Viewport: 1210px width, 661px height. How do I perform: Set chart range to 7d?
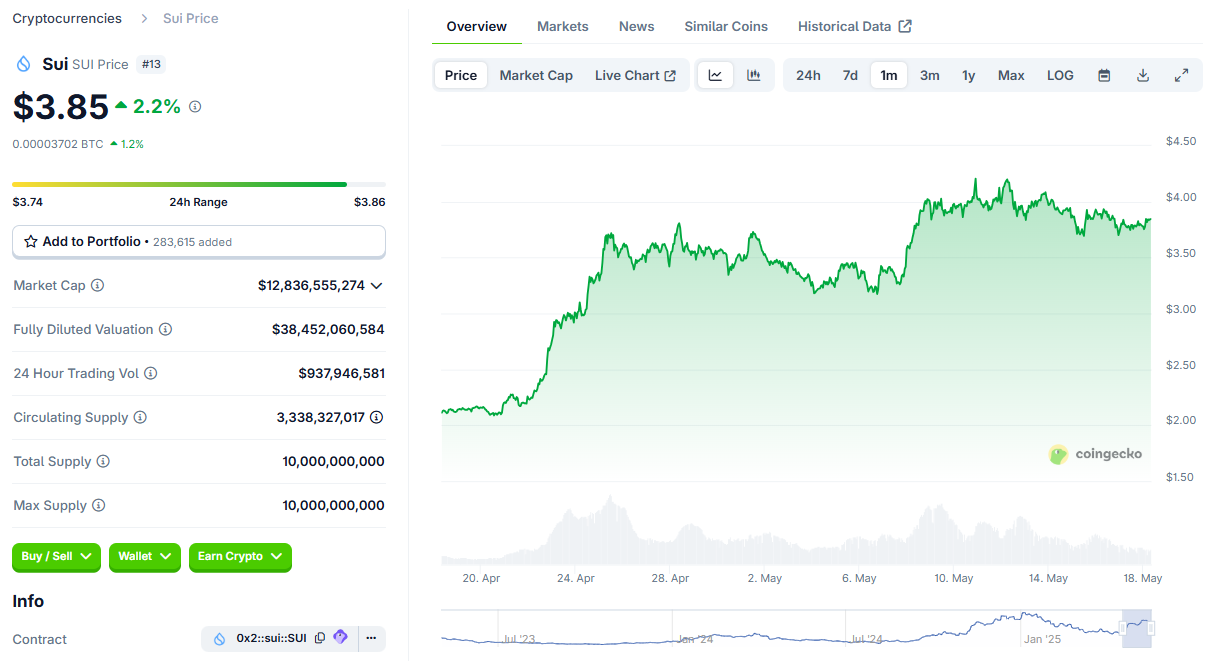pyautogui.click(x=850, y=75)
